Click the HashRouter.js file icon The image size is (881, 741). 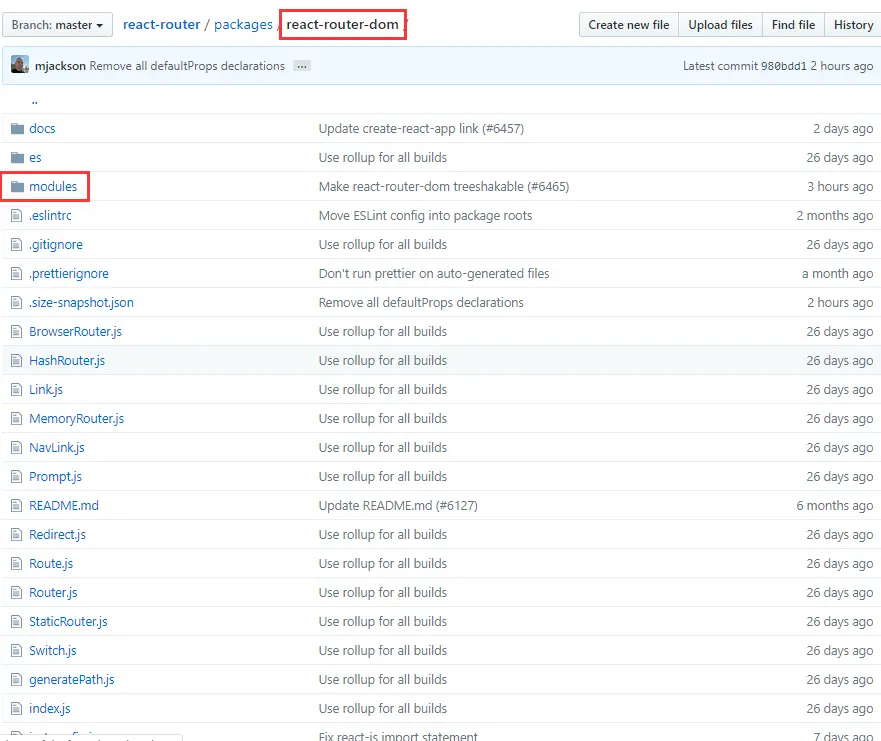tap(17, 361)
